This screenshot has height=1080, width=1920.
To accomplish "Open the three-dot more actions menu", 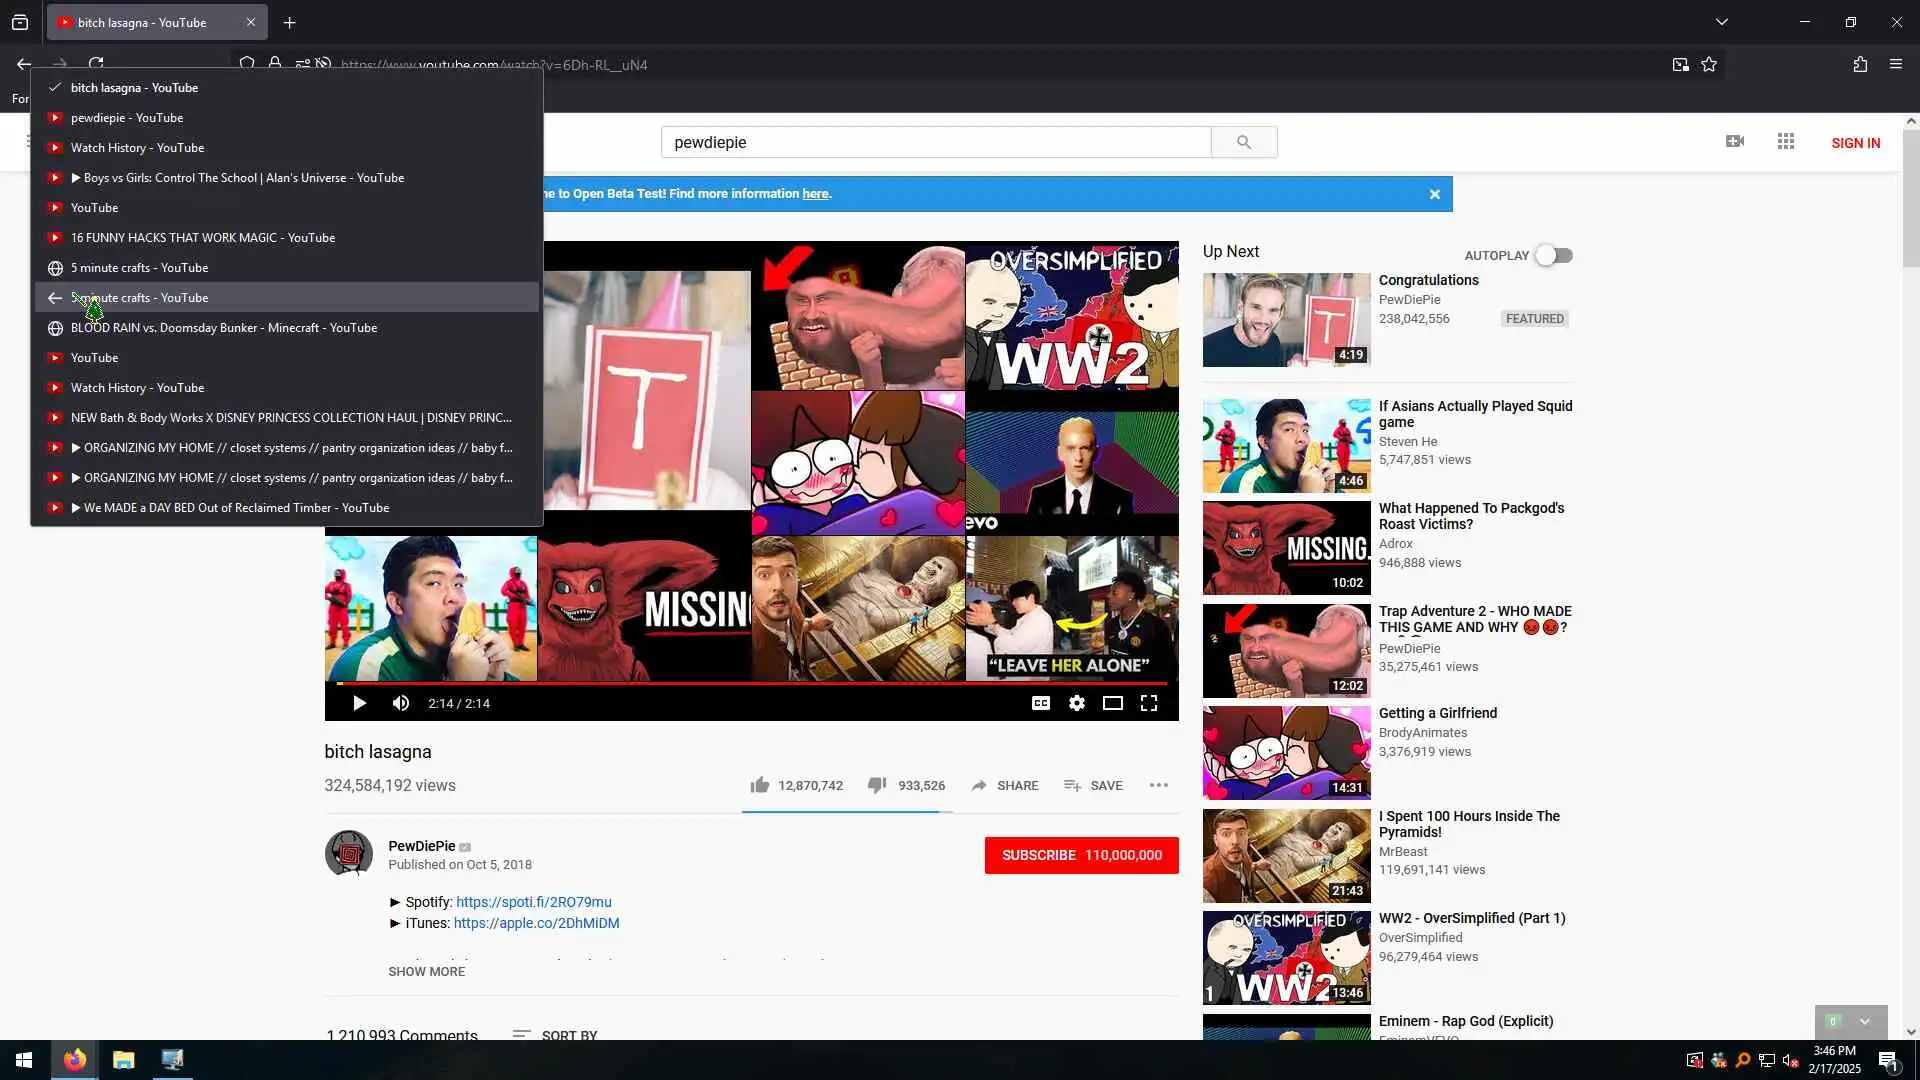I will point(1158,785).
